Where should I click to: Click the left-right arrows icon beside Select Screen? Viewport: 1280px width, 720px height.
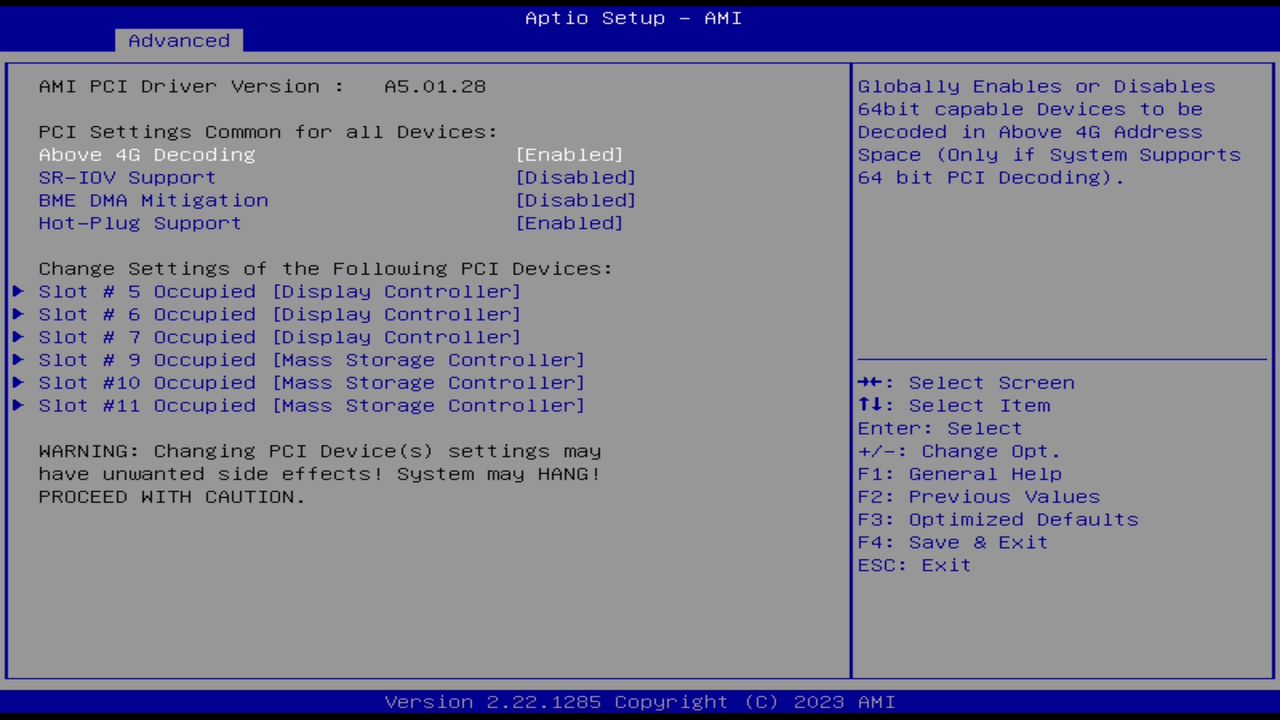click(x=870, y=383)
